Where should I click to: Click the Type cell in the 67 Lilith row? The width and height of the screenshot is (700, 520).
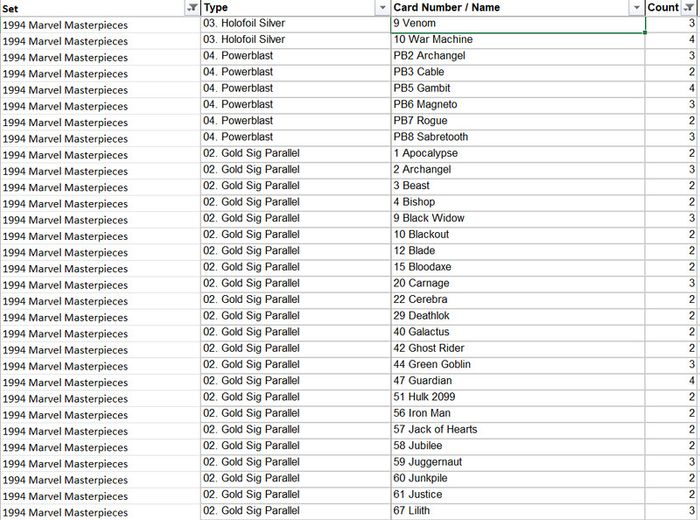click(296, 512)
